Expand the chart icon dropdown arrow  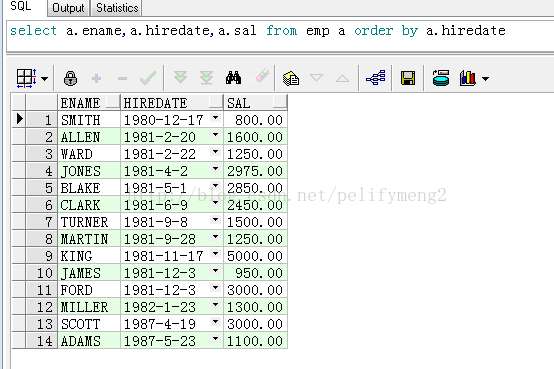(x=486, y=78)
